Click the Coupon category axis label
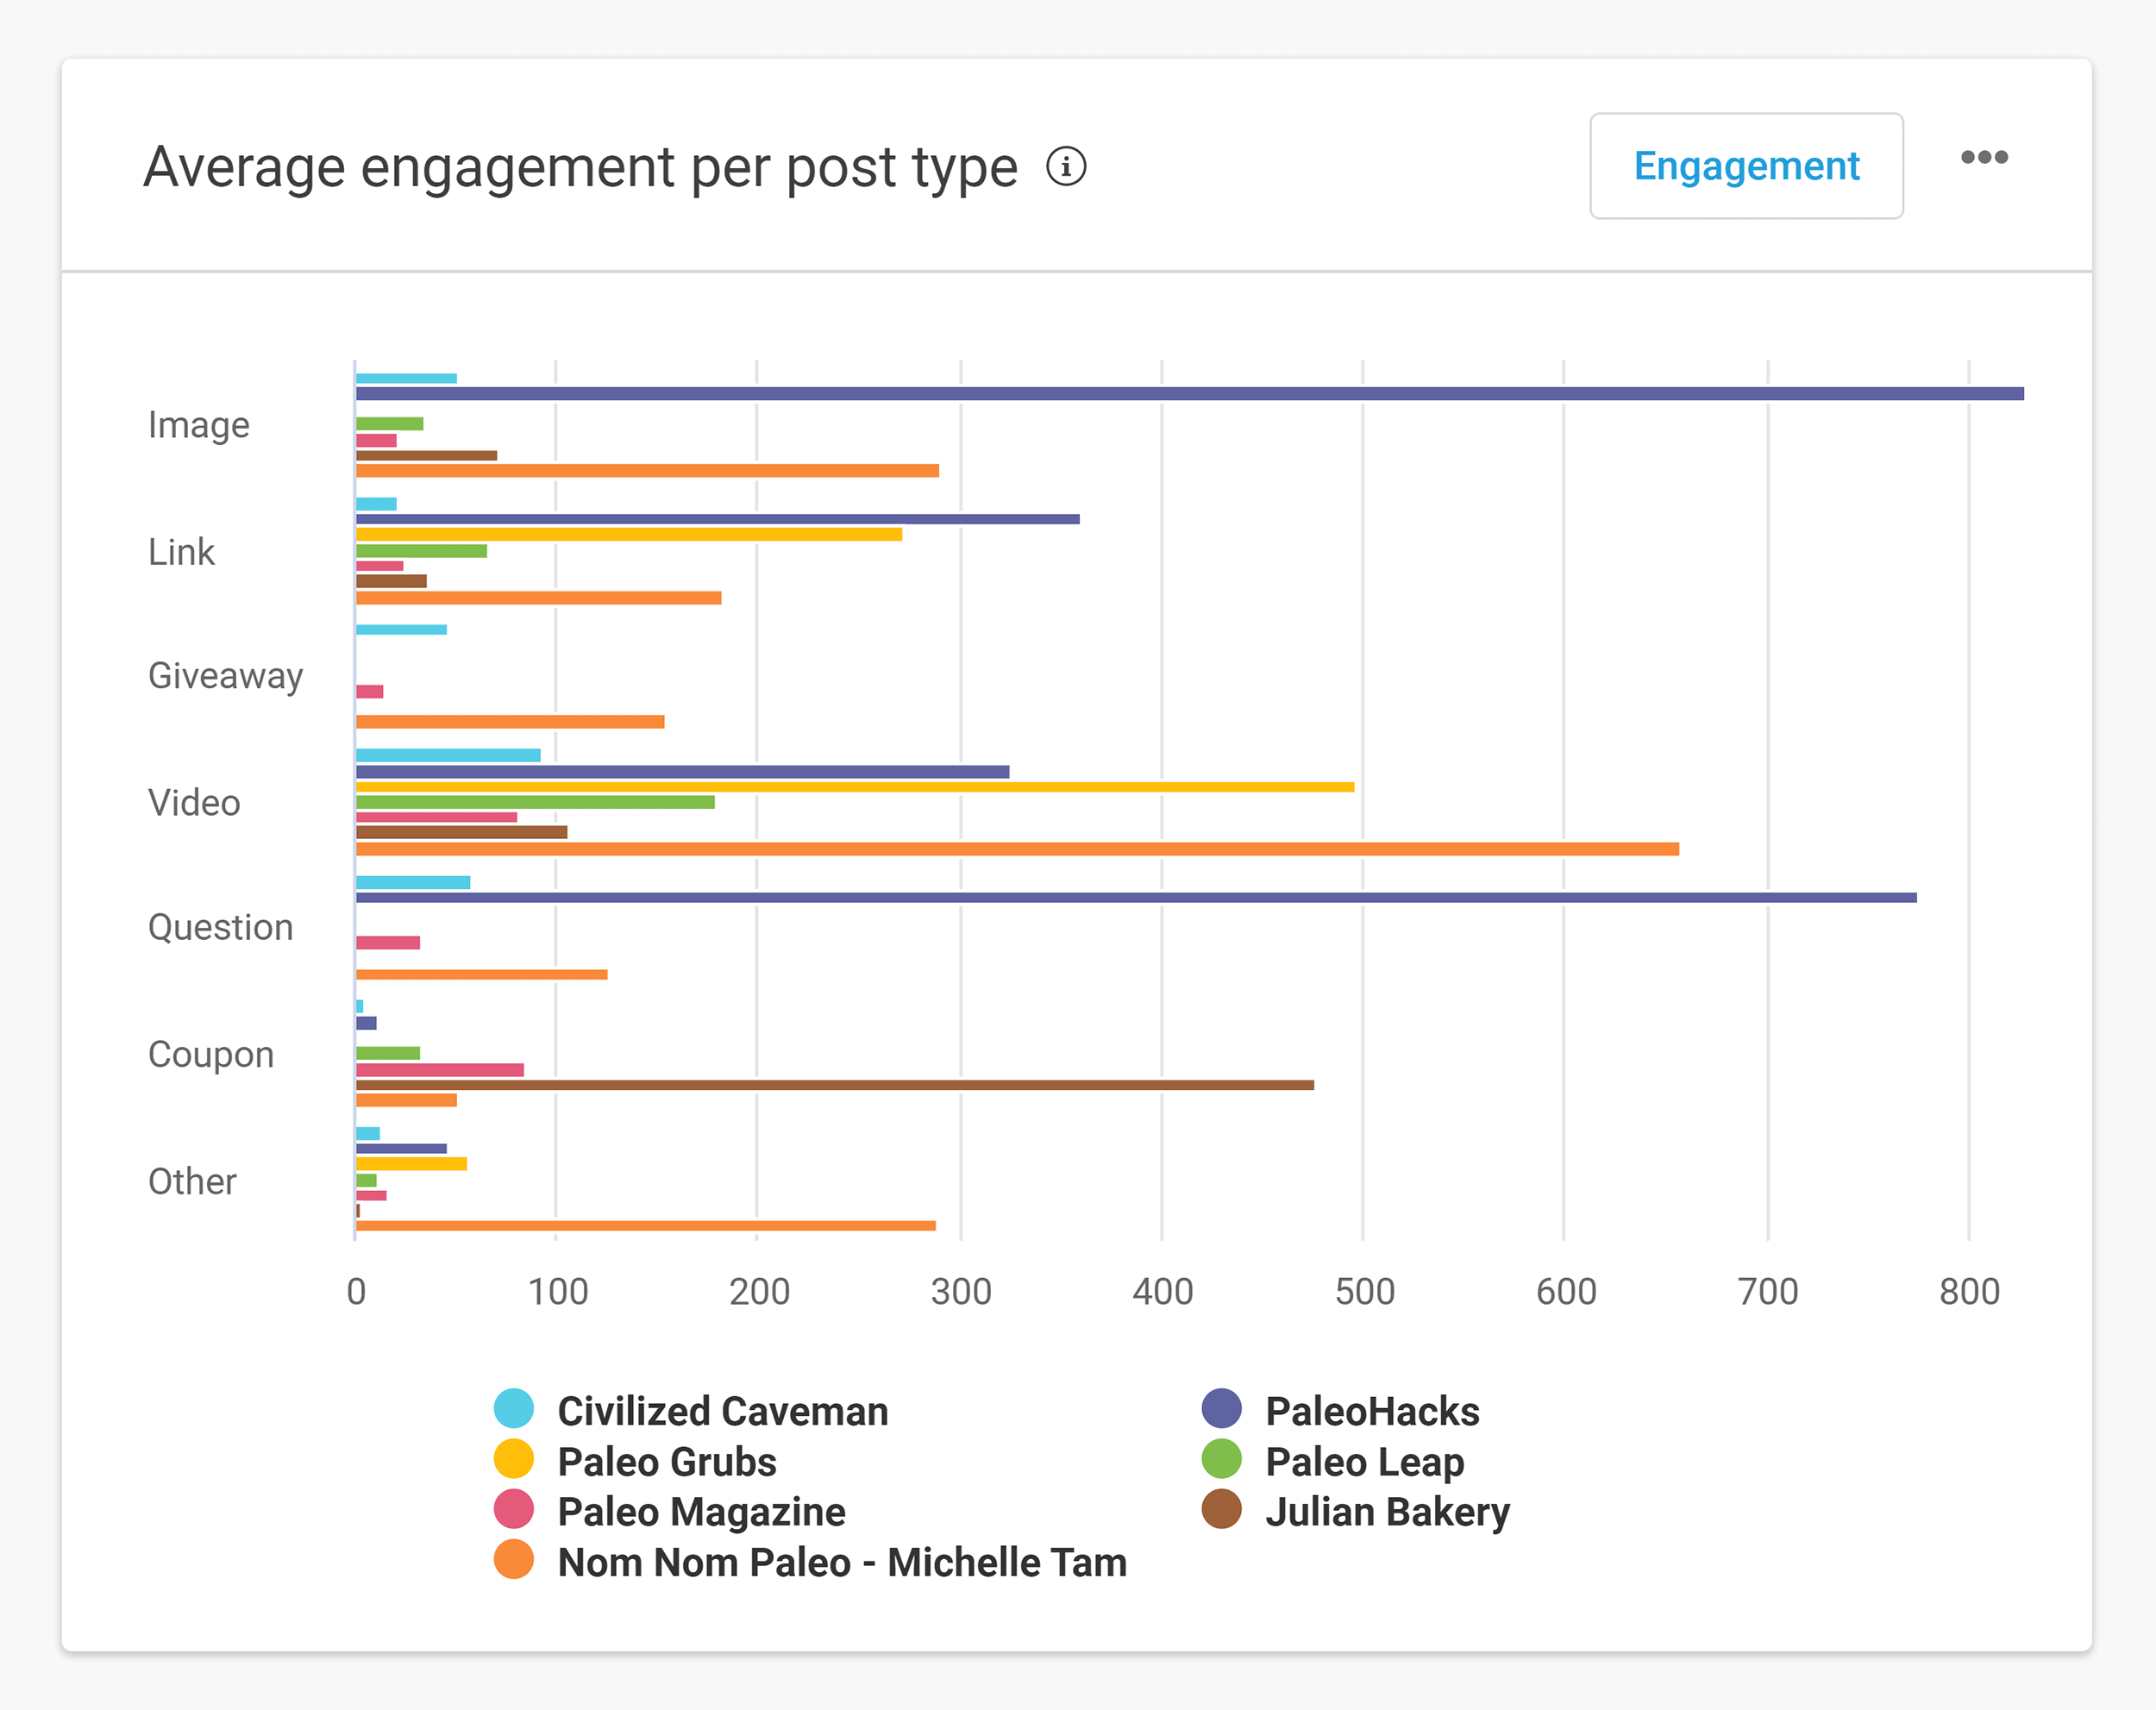This screenshot has width=2156, height=1710. tap(211, 1055)
